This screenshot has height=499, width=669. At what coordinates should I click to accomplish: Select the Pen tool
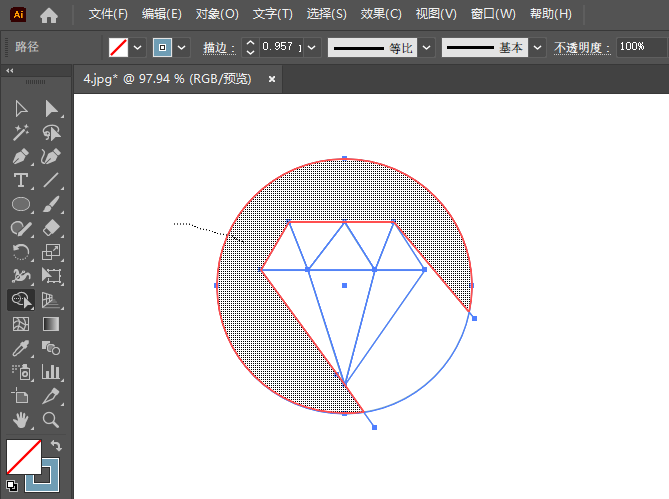[x=21, y=157]
